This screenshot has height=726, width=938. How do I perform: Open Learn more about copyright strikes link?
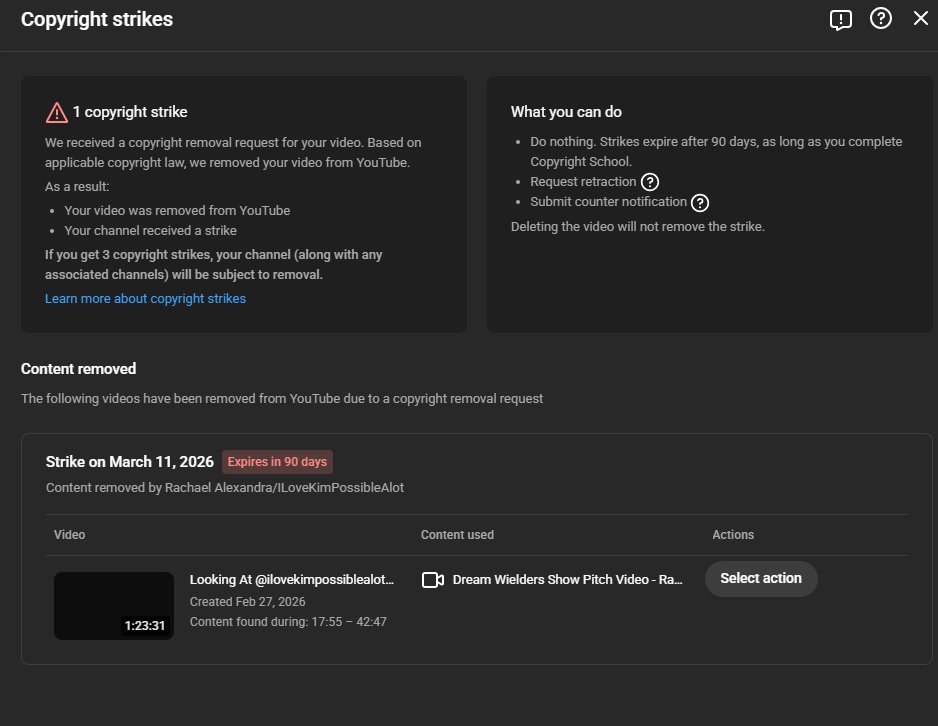click(145, 298)
